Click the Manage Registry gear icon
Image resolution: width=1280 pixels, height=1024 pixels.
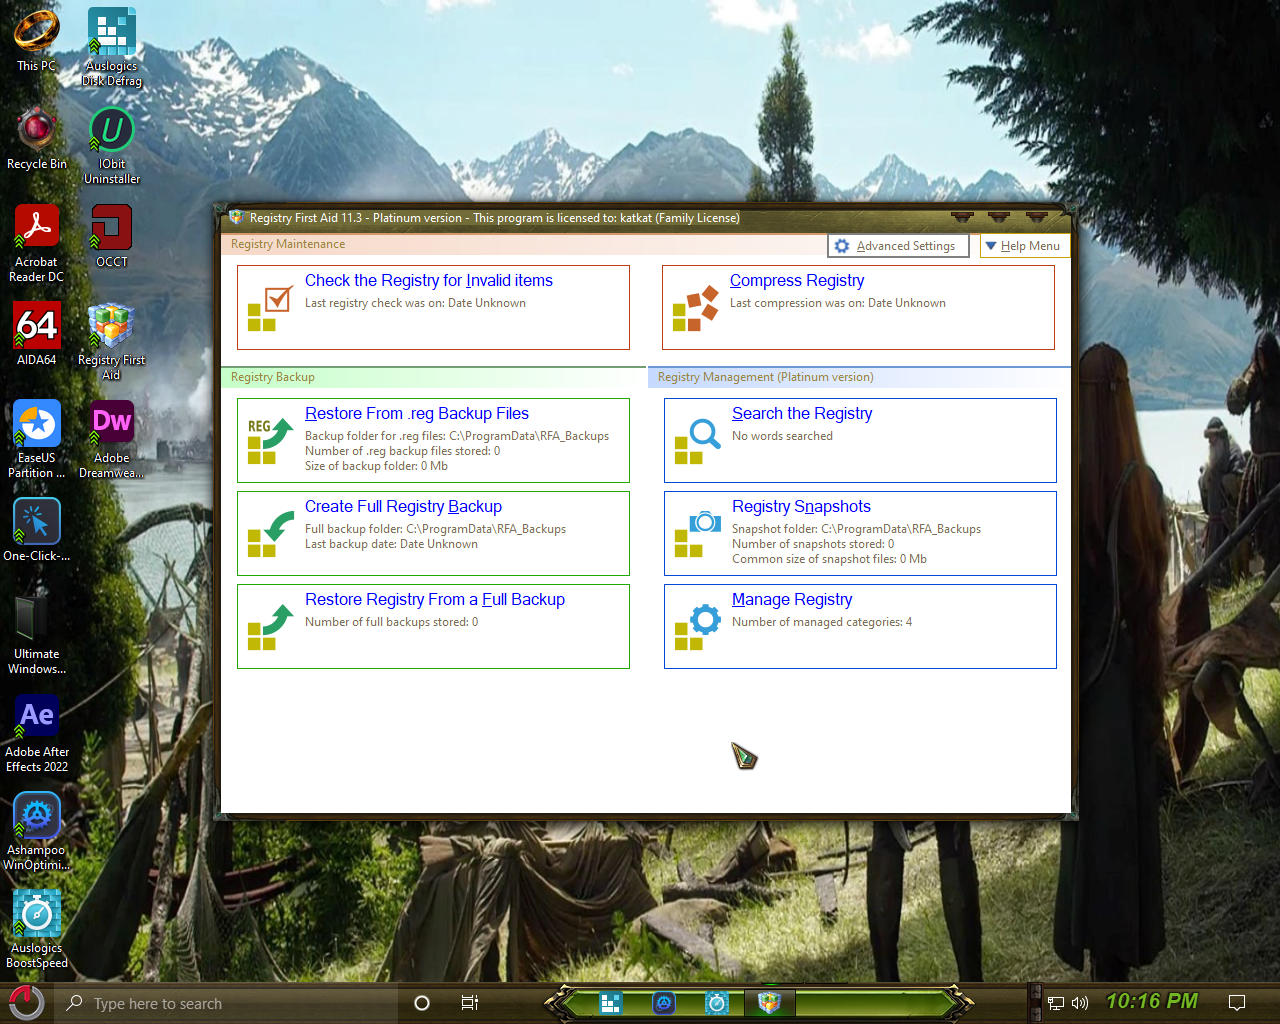(696, 627)
